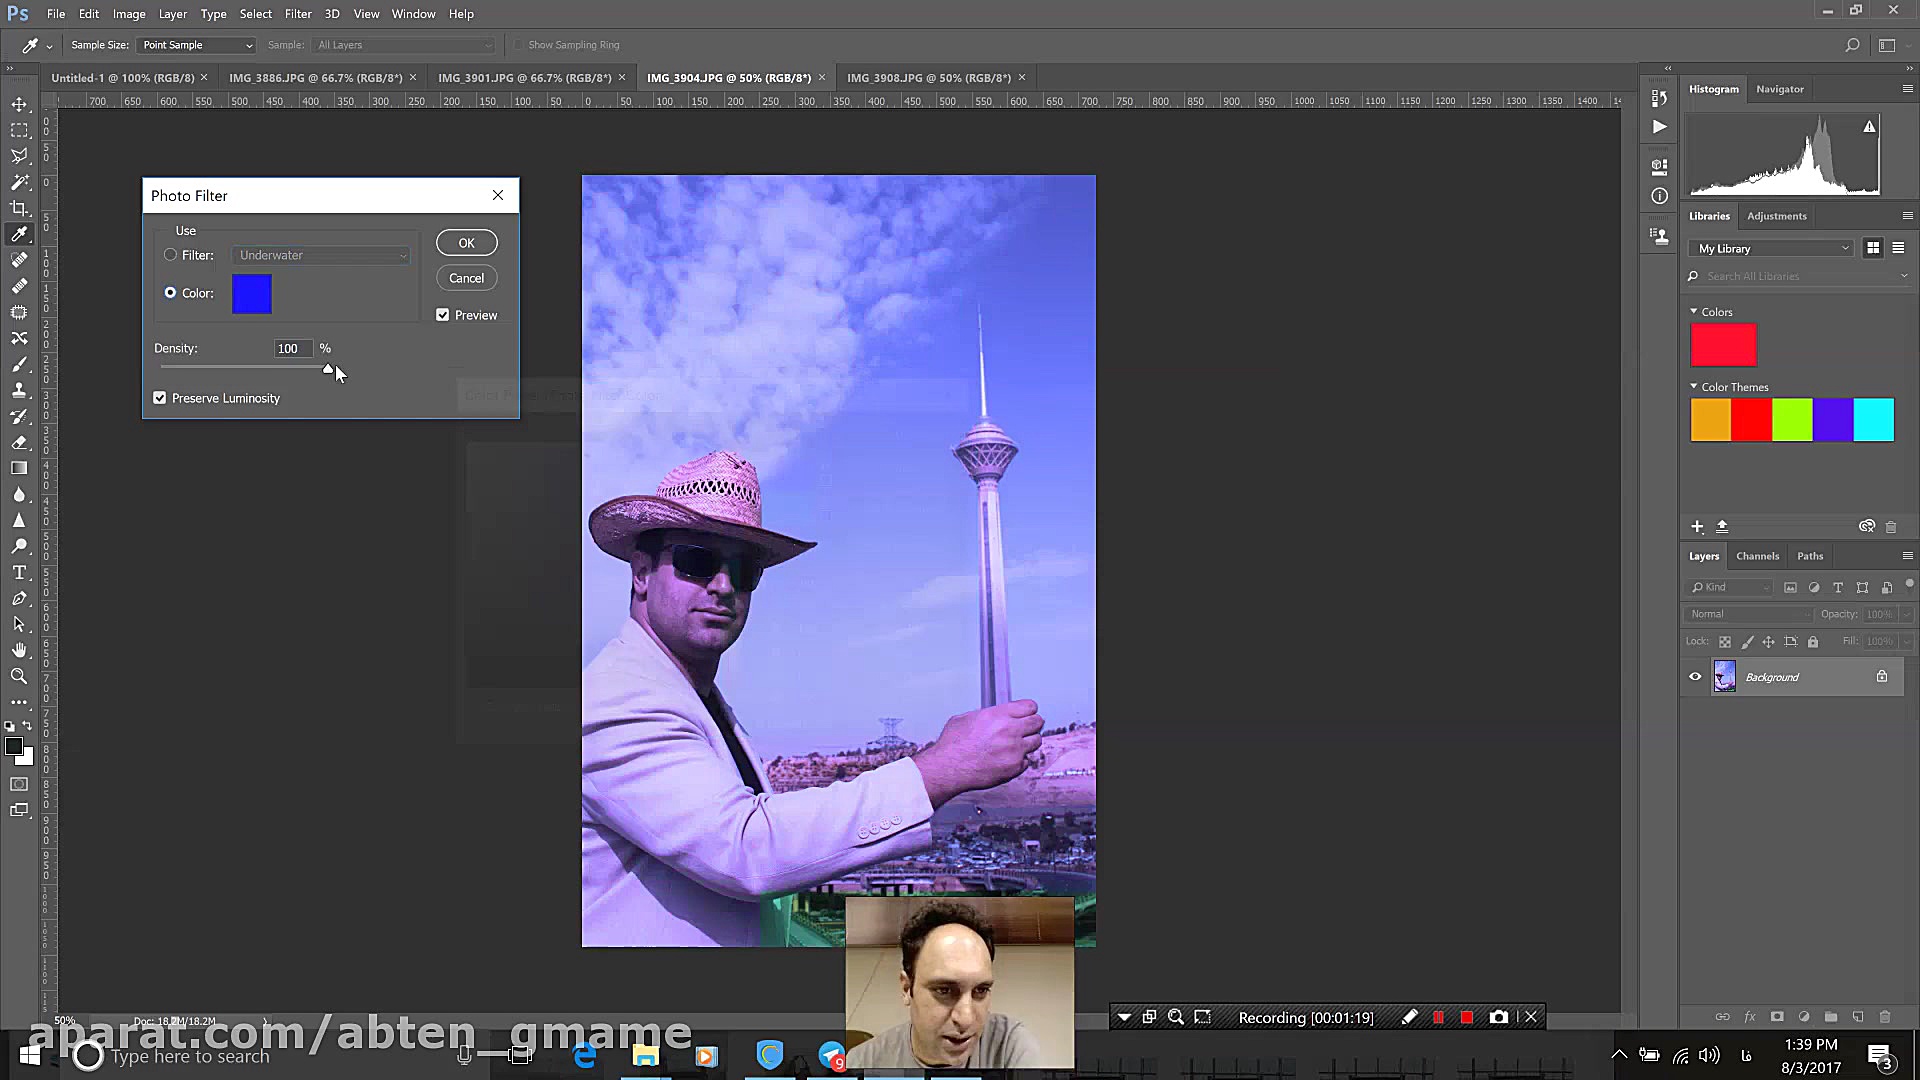
Task: Click OK in Photo Filter dialog
Action: pos(466,243)
